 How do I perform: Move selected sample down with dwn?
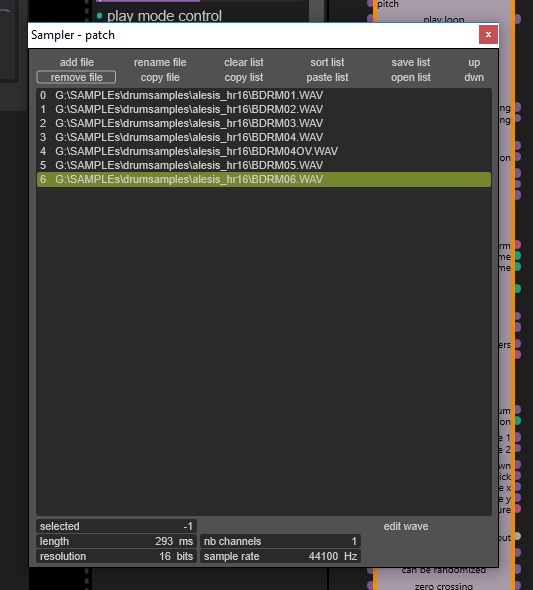[x=474, y=77]
